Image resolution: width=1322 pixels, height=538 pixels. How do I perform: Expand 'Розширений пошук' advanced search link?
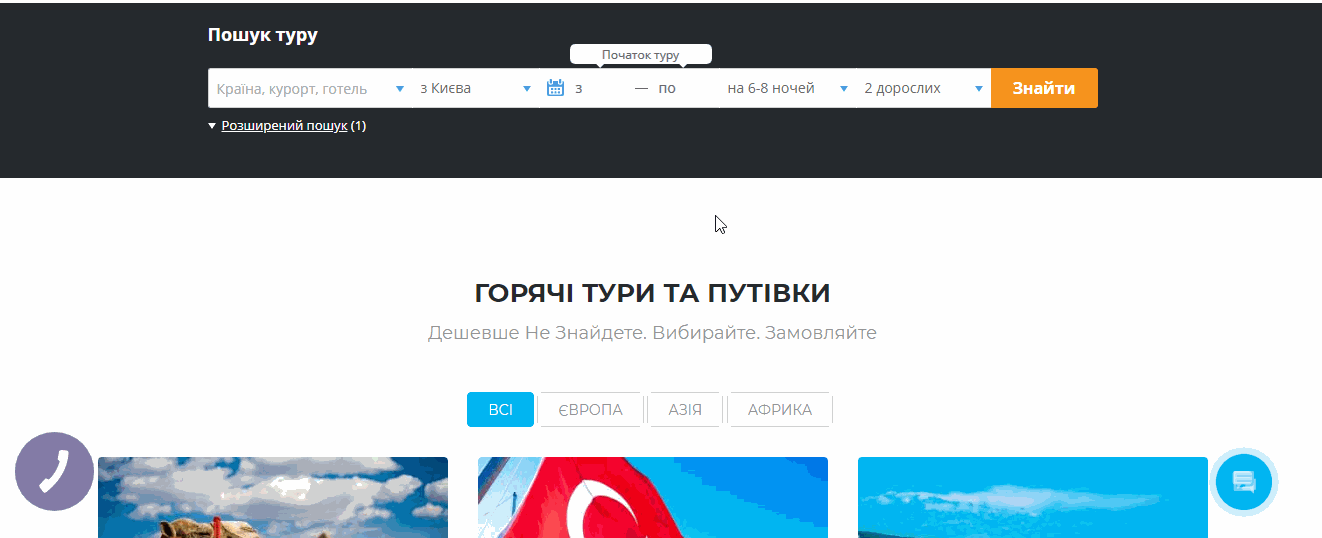pos(284,126)
